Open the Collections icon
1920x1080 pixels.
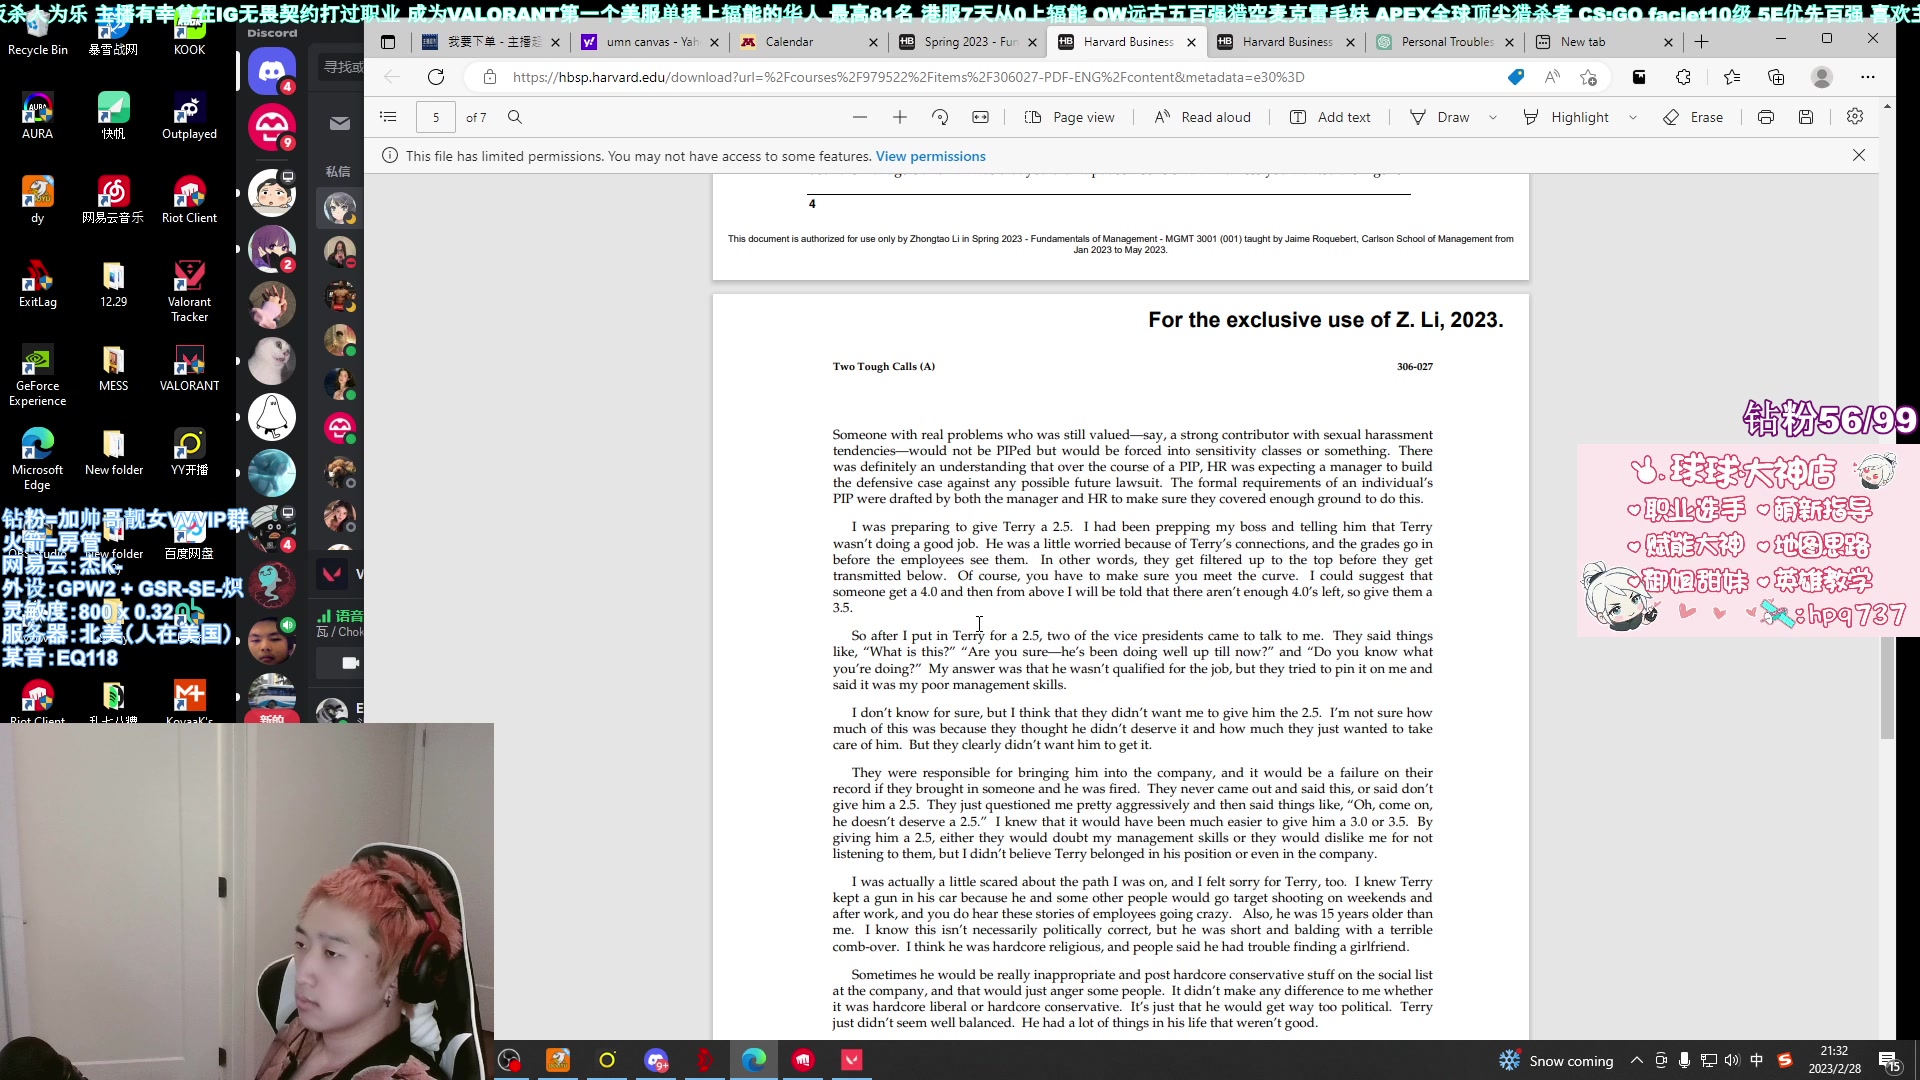(1776, 77)
